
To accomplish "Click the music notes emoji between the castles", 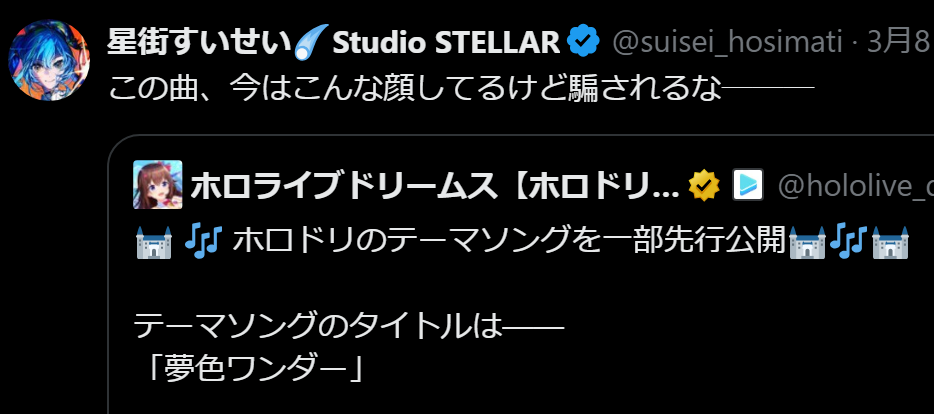I will 849,241.
